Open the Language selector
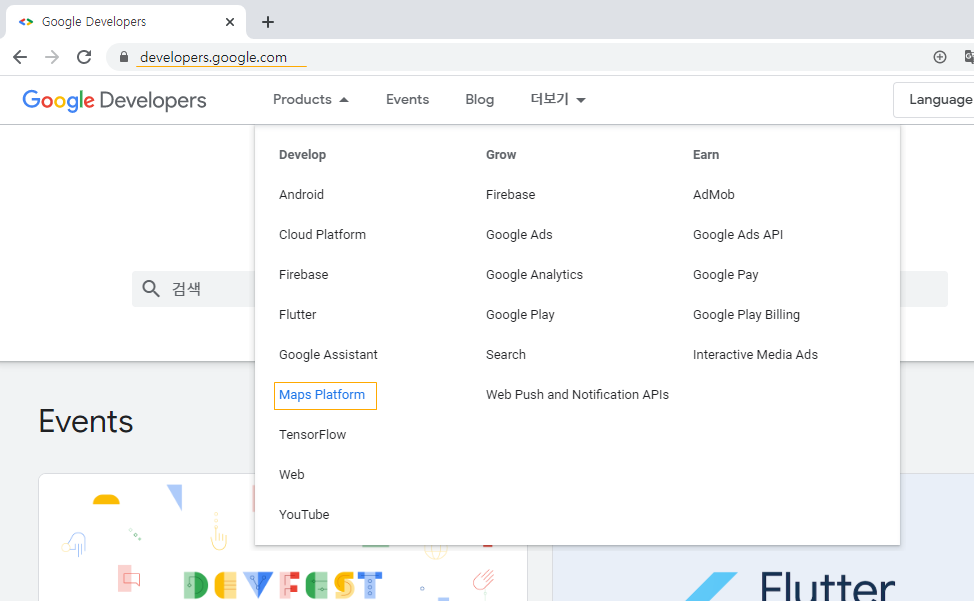Screen dimensions: 974x601 [934, 99]
